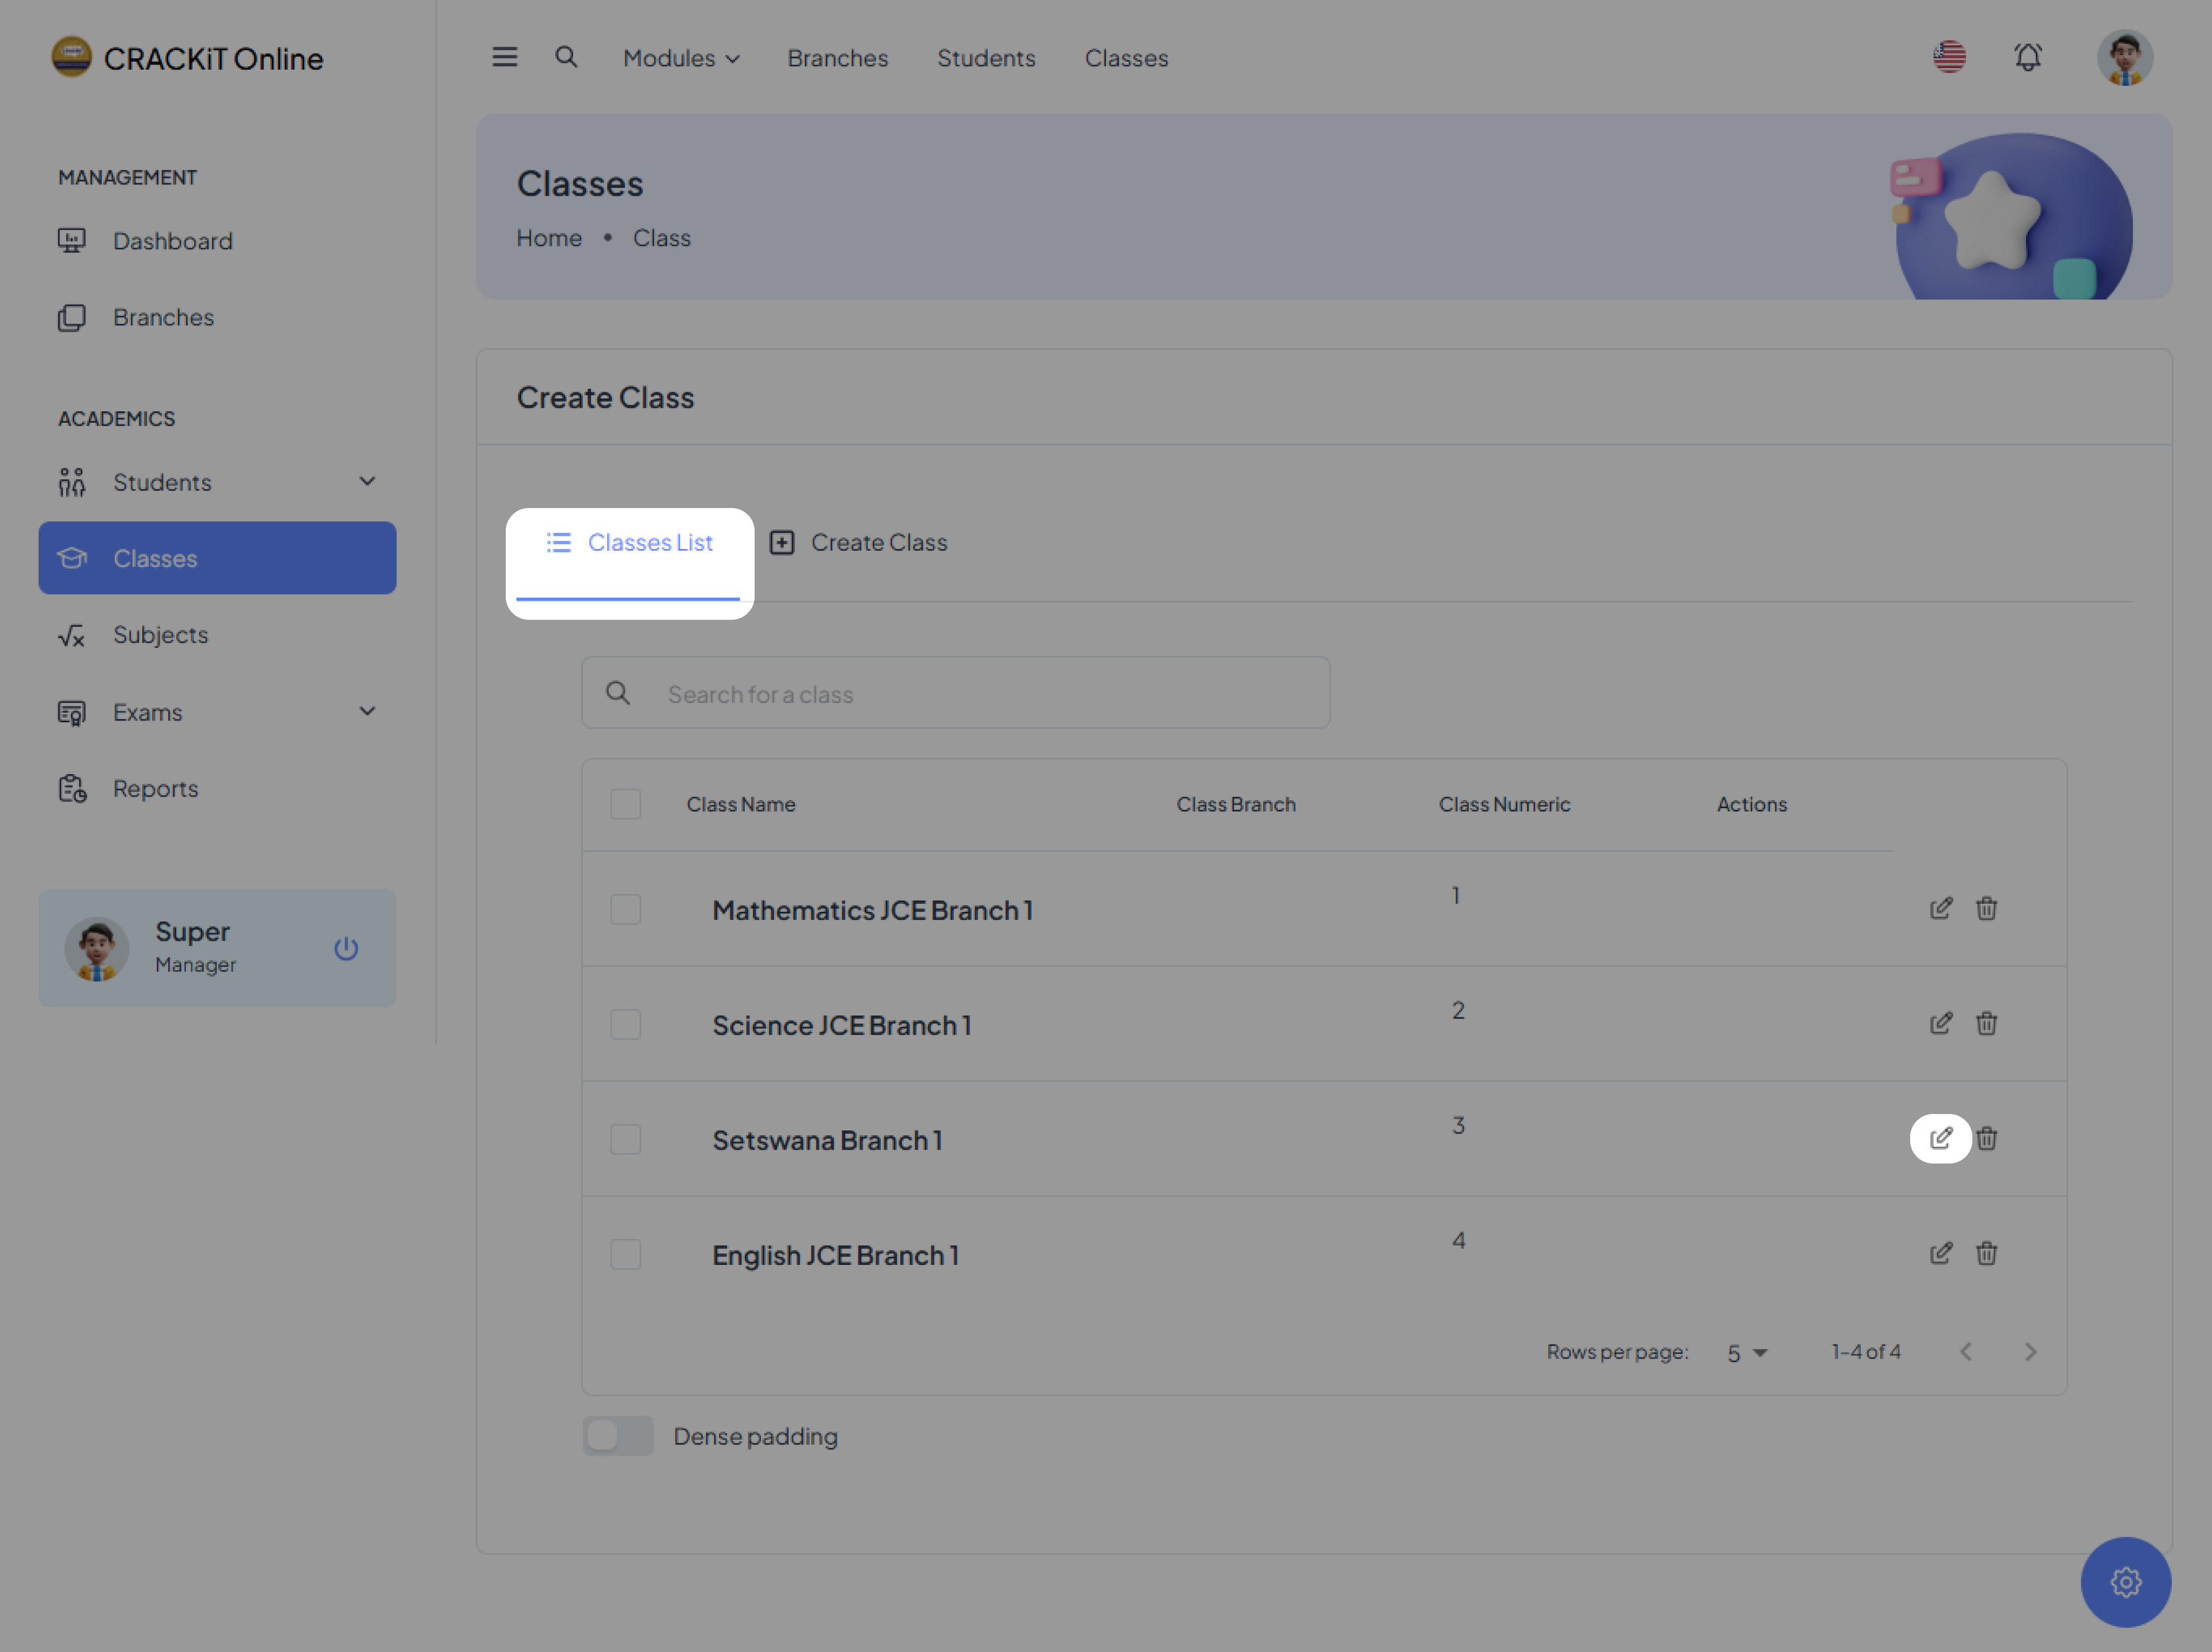Check the Science JCE Branch 1 row checkbox
Screen dimensions: 2212x1652
(x=626, y=1024)
